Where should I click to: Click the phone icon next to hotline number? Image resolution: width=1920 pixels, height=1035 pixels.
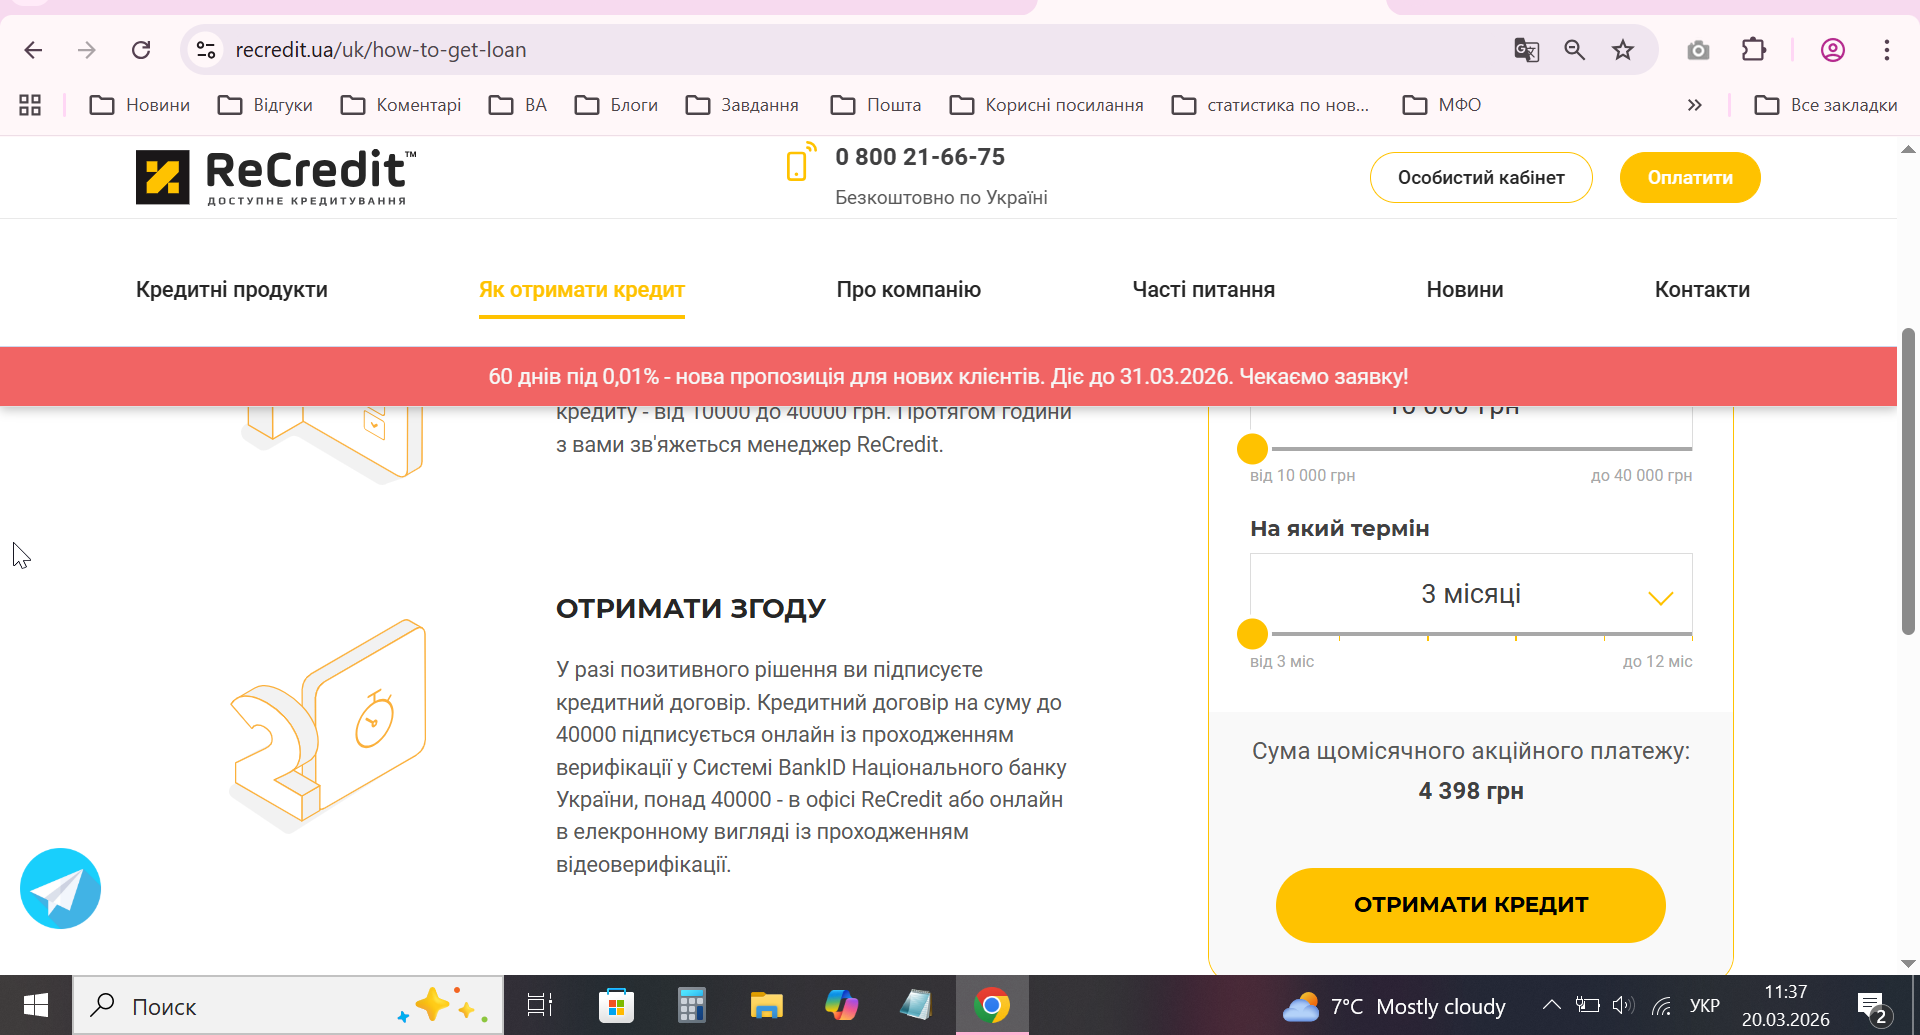[800, 162]
